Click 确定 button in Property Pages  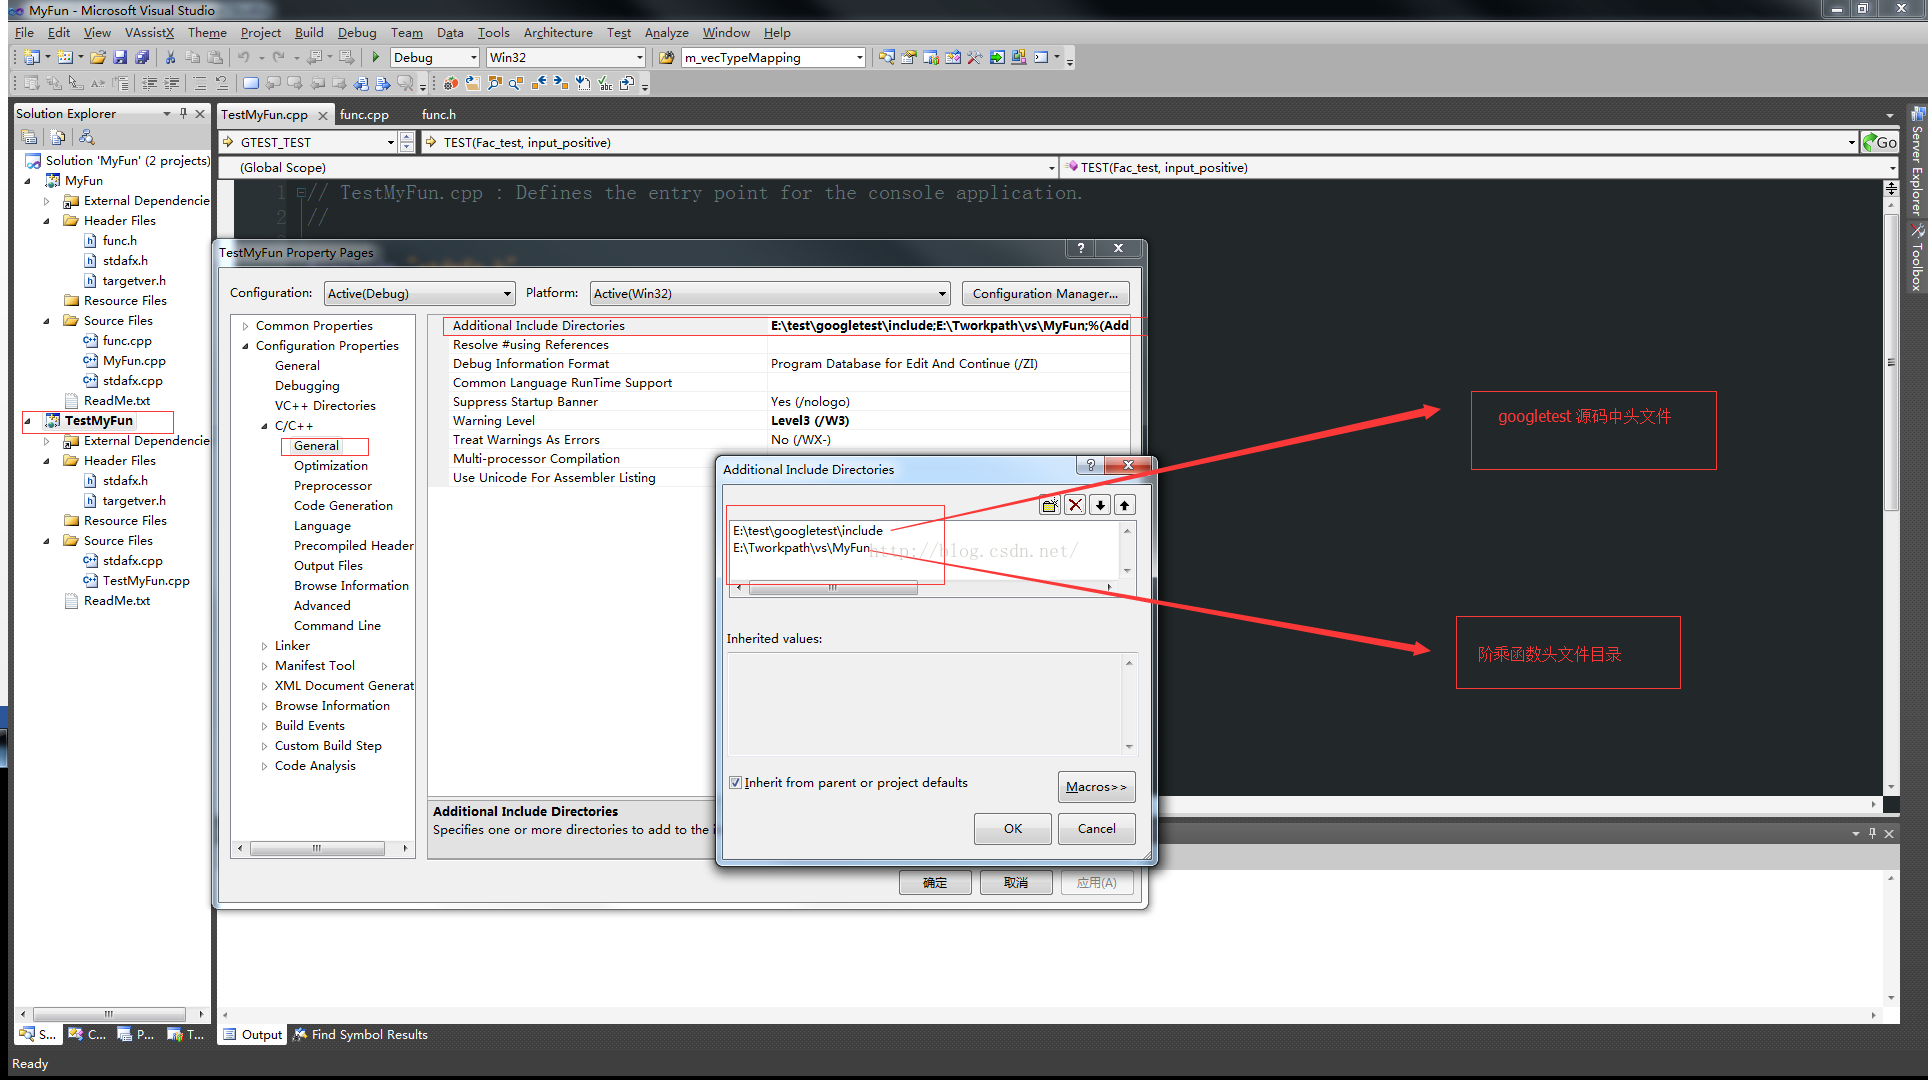(935, 882)
